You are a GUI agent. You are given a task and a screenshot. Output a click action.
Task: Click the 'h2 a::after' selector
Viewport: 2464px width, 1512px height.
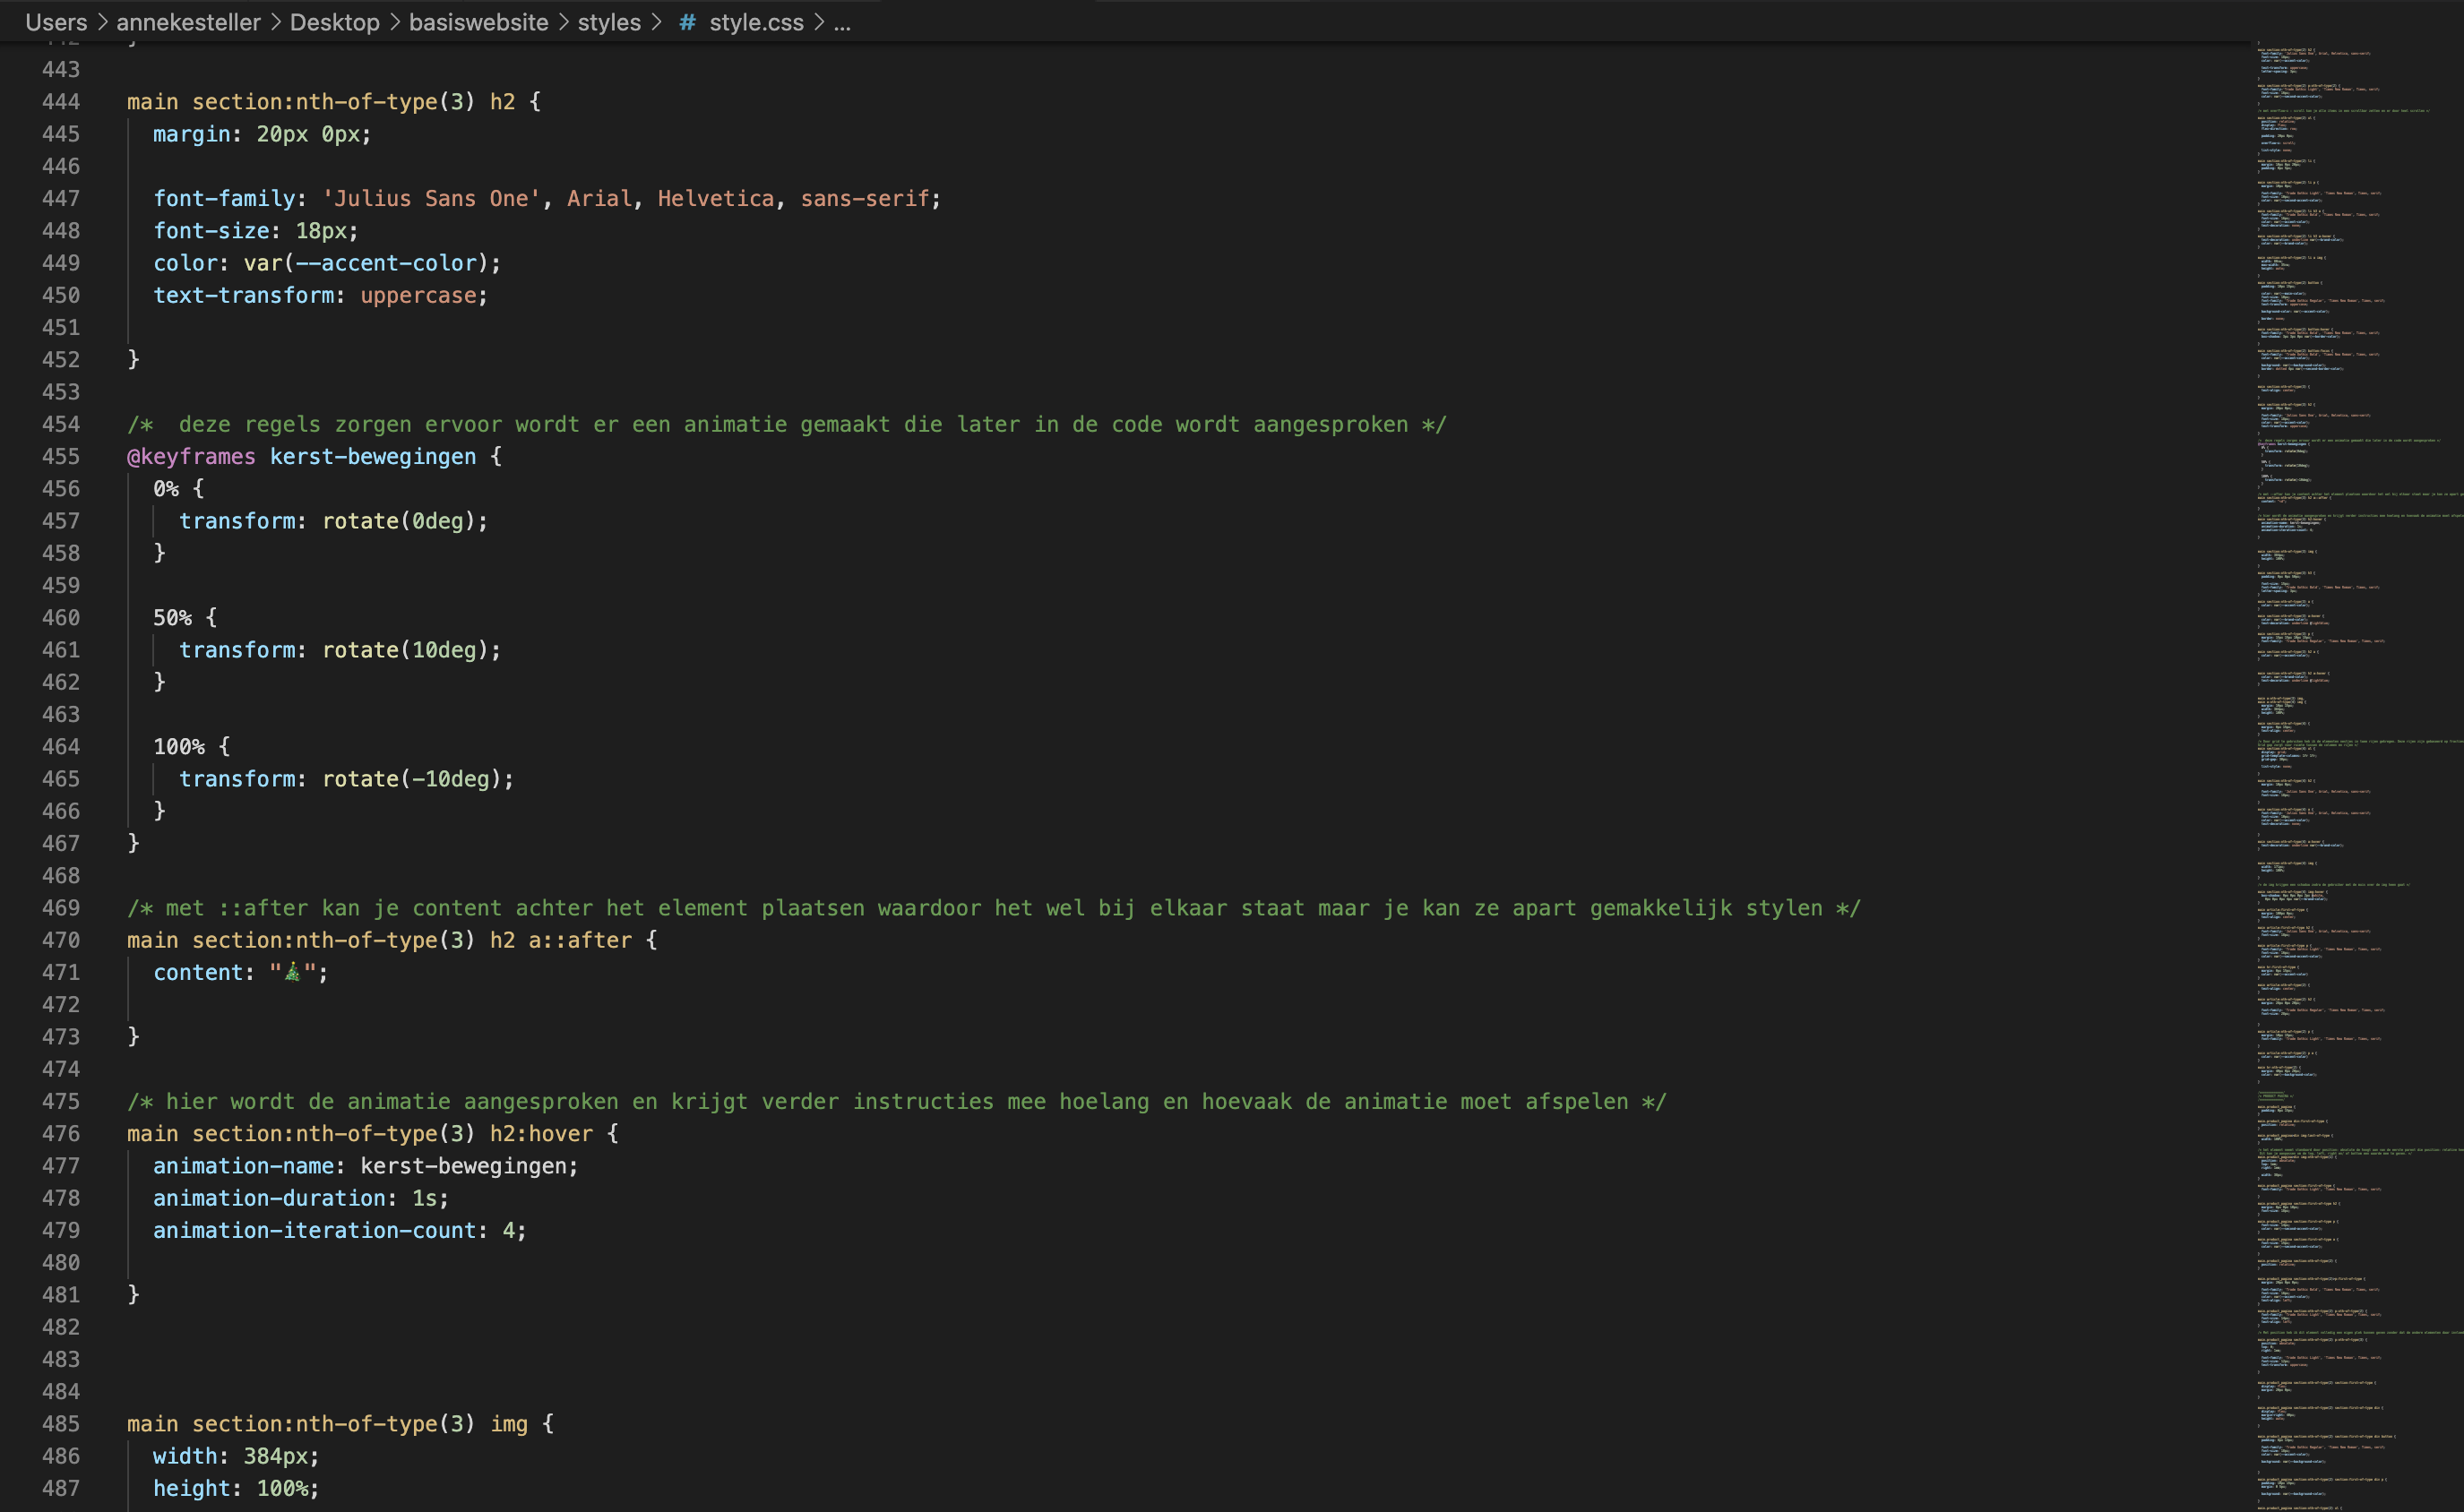point(561,941)
